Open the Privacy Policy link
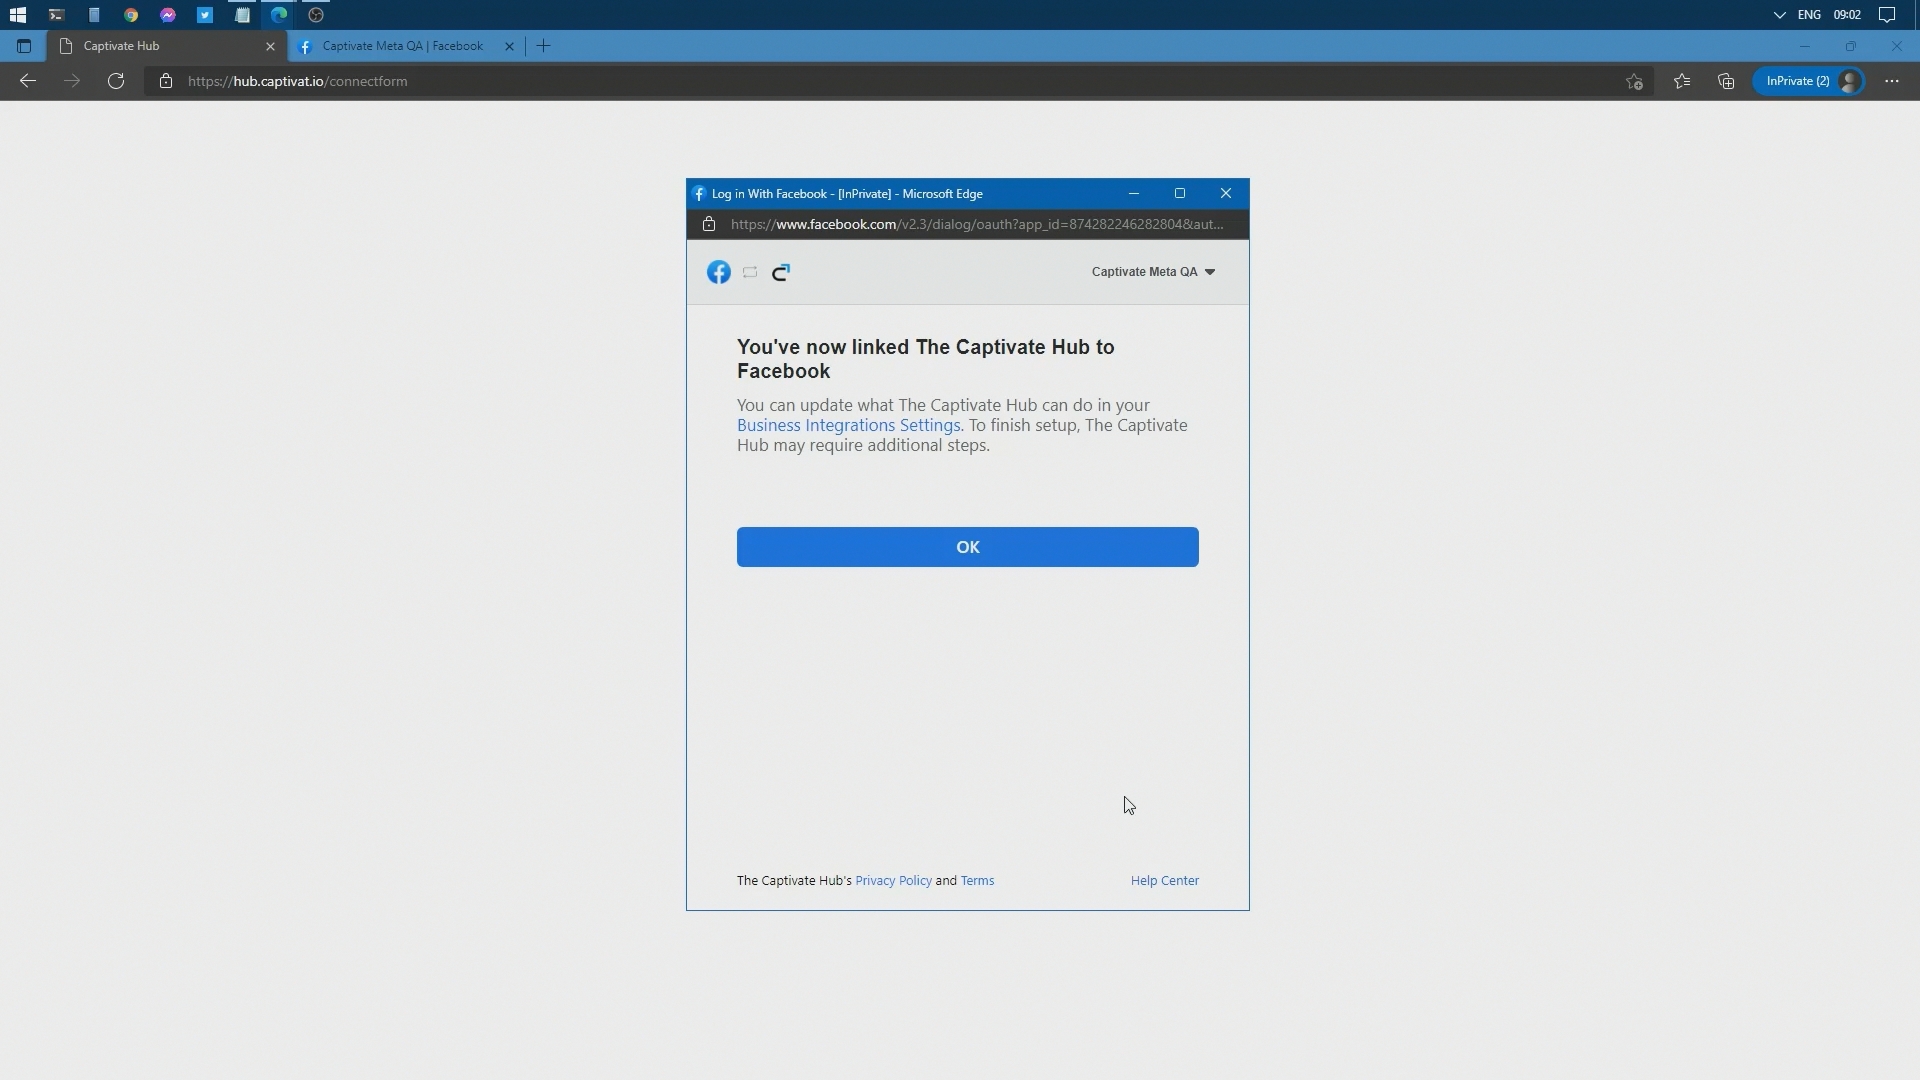The width and height of the screenshot is (1920, 1080). (893, 881)
